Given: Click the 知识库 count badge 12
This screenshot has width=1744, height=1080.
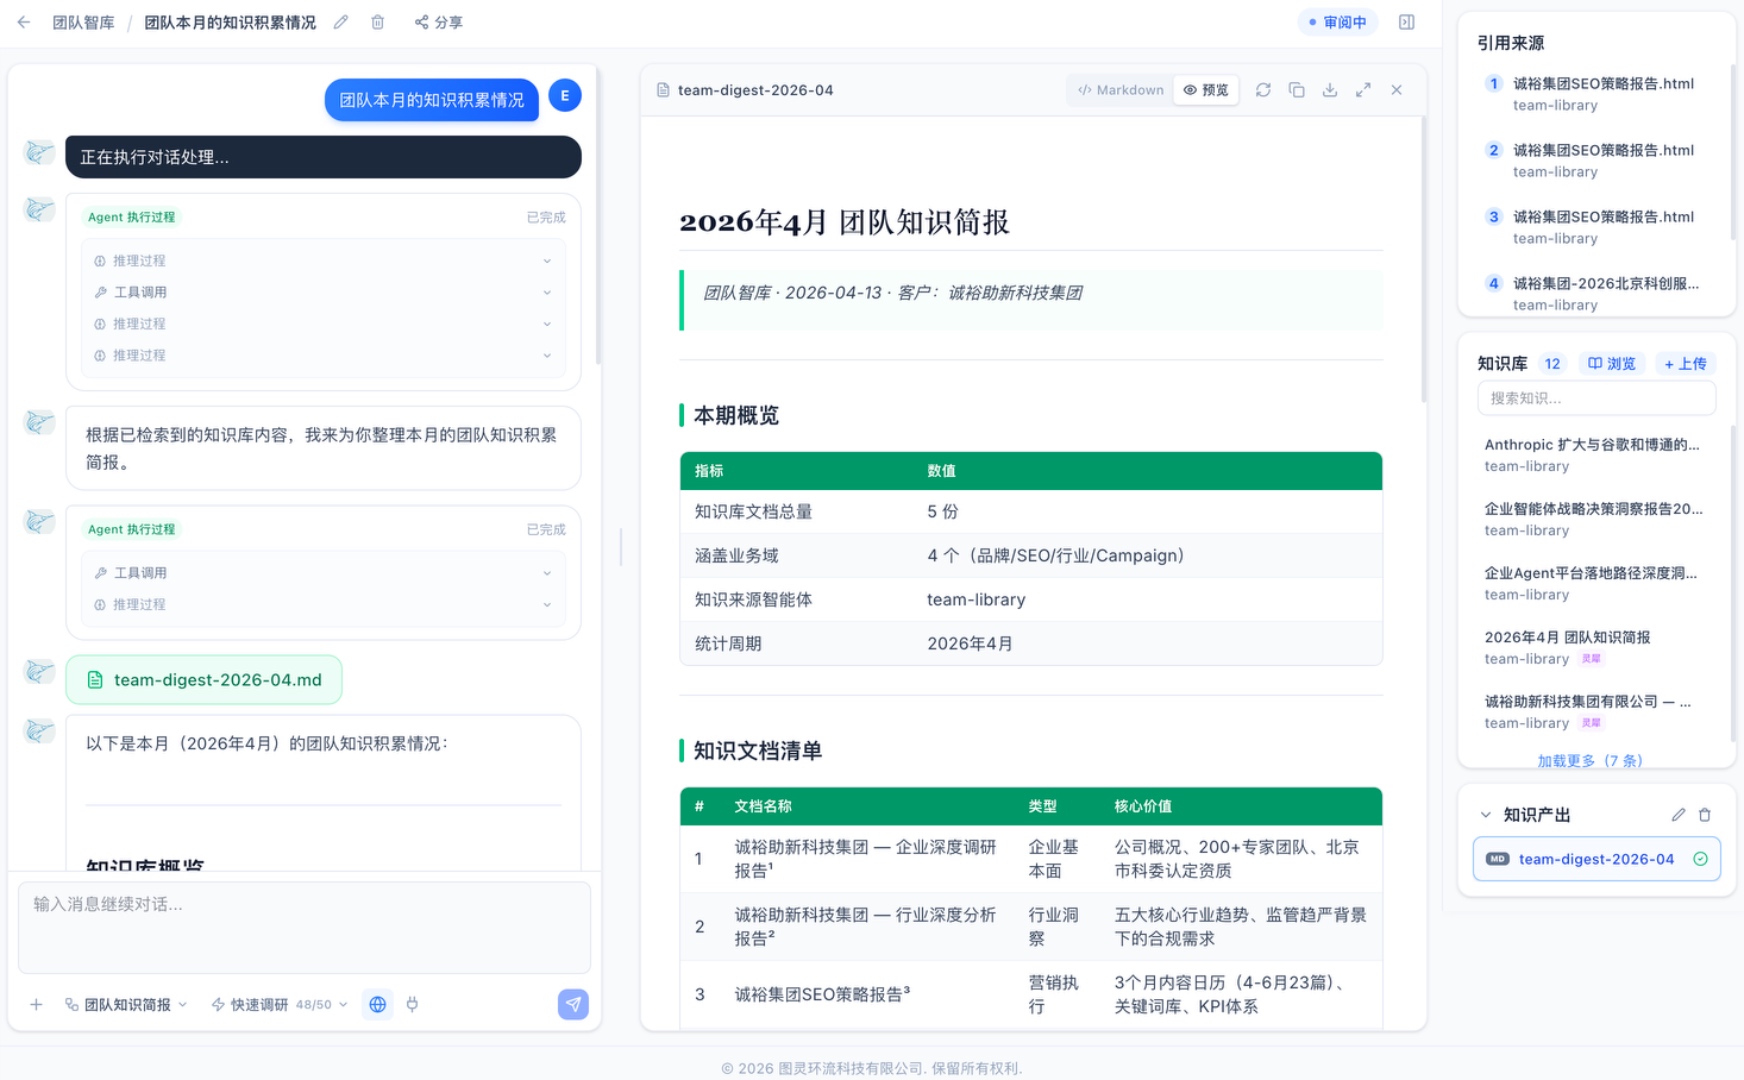Looking at the screenshot, I should coord(1552,364).
